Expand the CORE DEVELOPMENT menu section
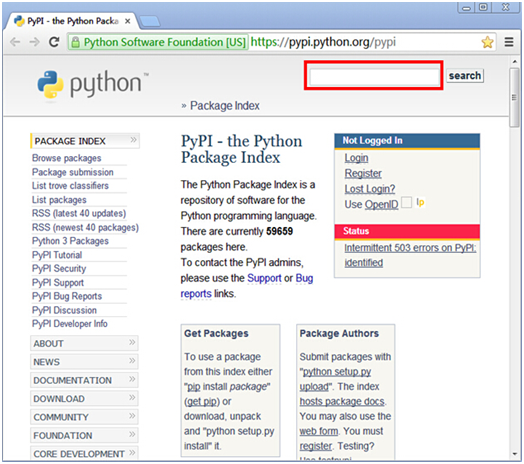This screenshot has height=464, width=524. click(x=84, y=453)
